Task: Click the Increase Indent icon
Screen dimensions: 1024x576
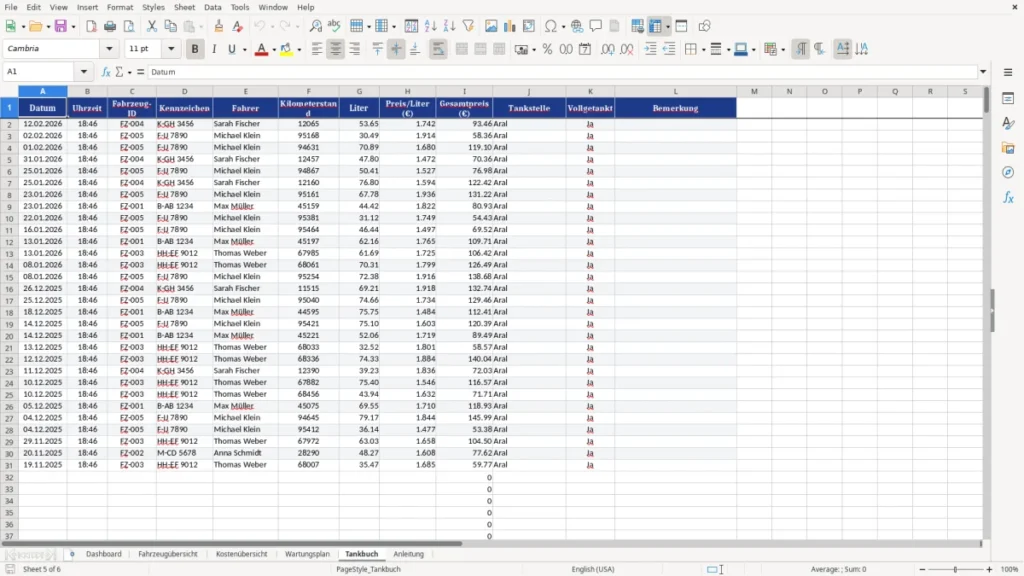Action: pos(650,49)
